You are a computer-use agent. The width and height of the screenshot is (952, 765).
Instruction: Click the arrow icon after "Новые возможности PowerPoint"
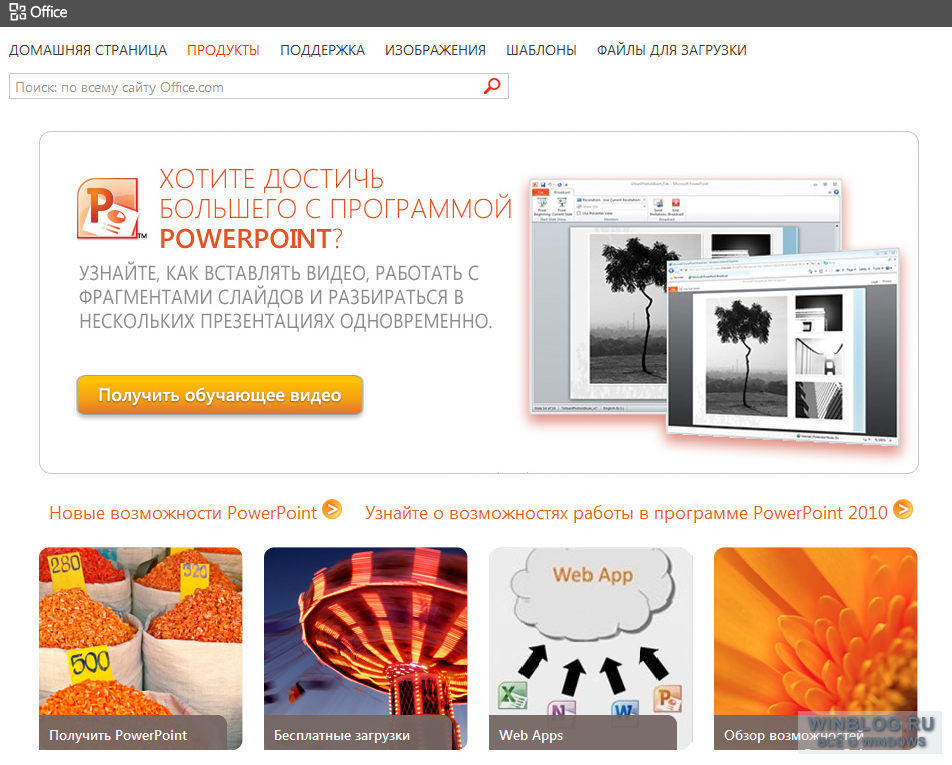coord(332,509)
